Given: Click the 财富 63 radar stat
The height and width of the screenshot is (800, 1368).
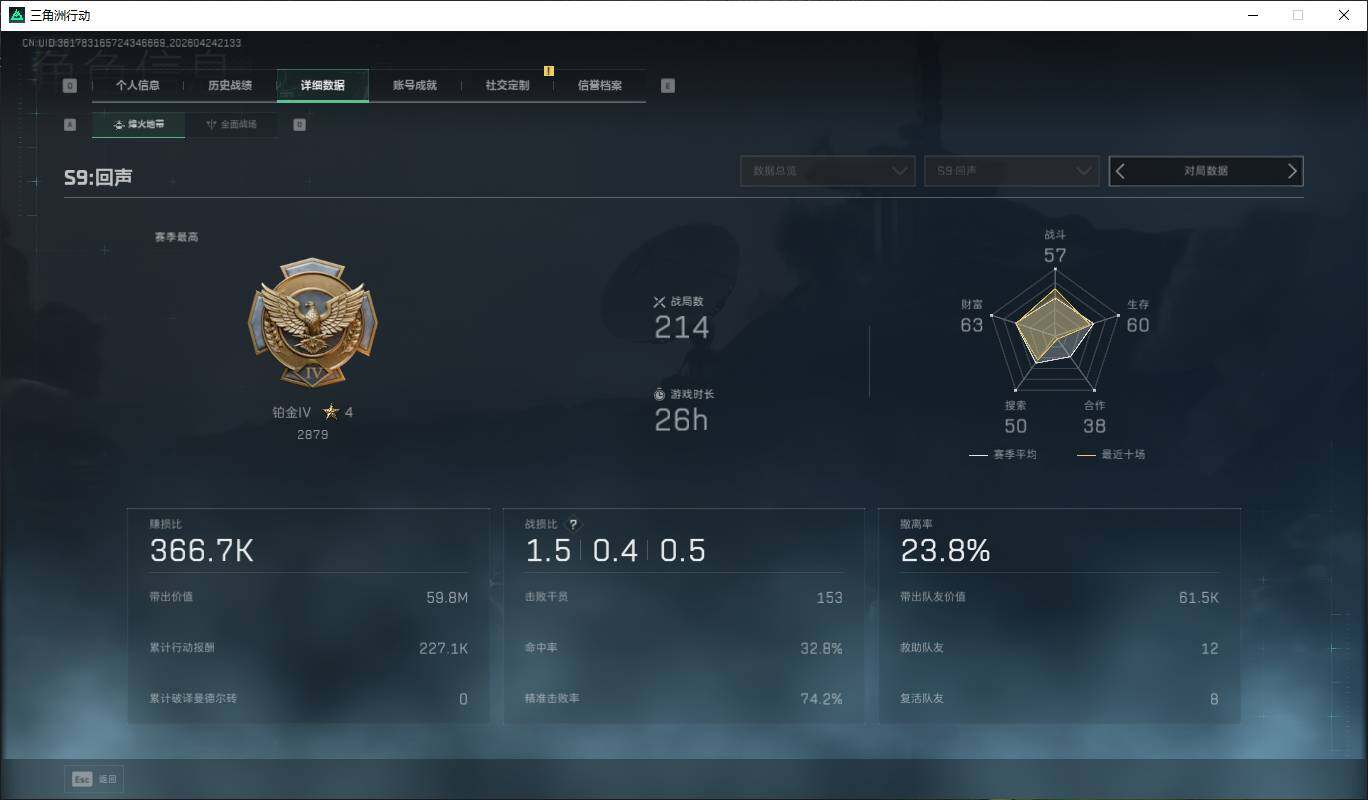Looking at the screenshot, I should pos(972,316).
